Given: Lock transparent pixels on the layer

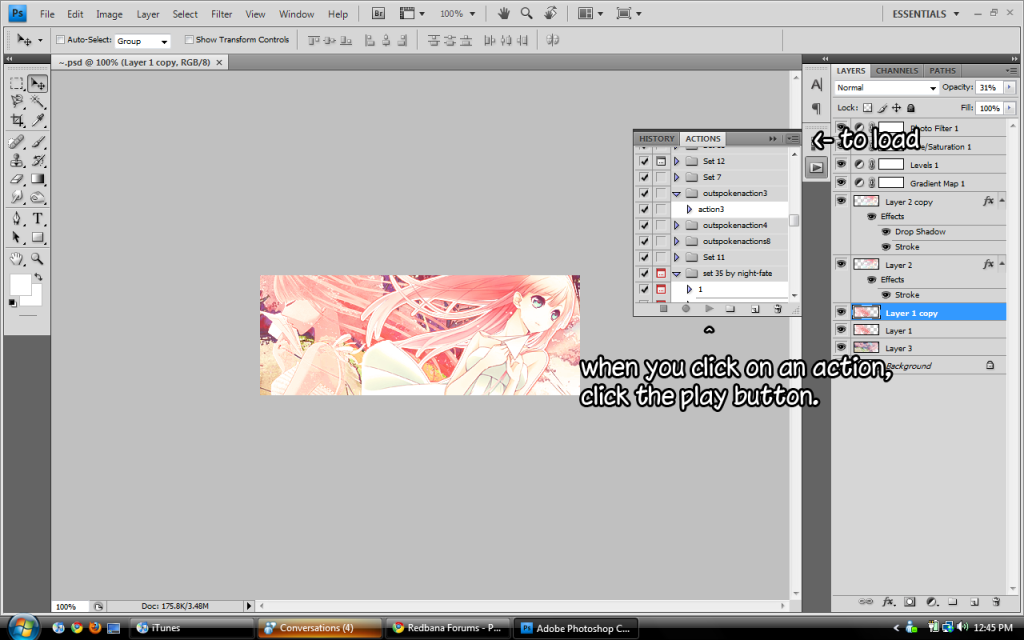Looking at the screenshot, I should click(x=867, y=108).
